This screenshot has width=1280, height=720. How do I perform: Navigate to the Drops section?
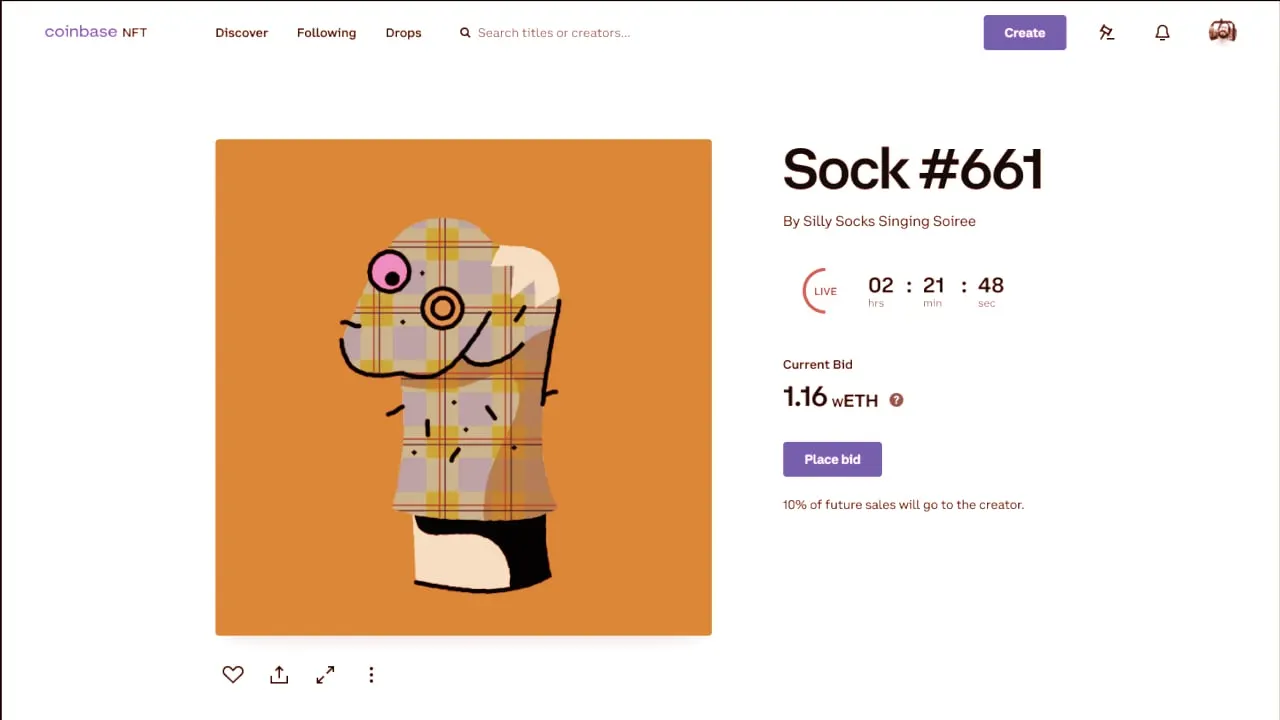tap(403, 33)
